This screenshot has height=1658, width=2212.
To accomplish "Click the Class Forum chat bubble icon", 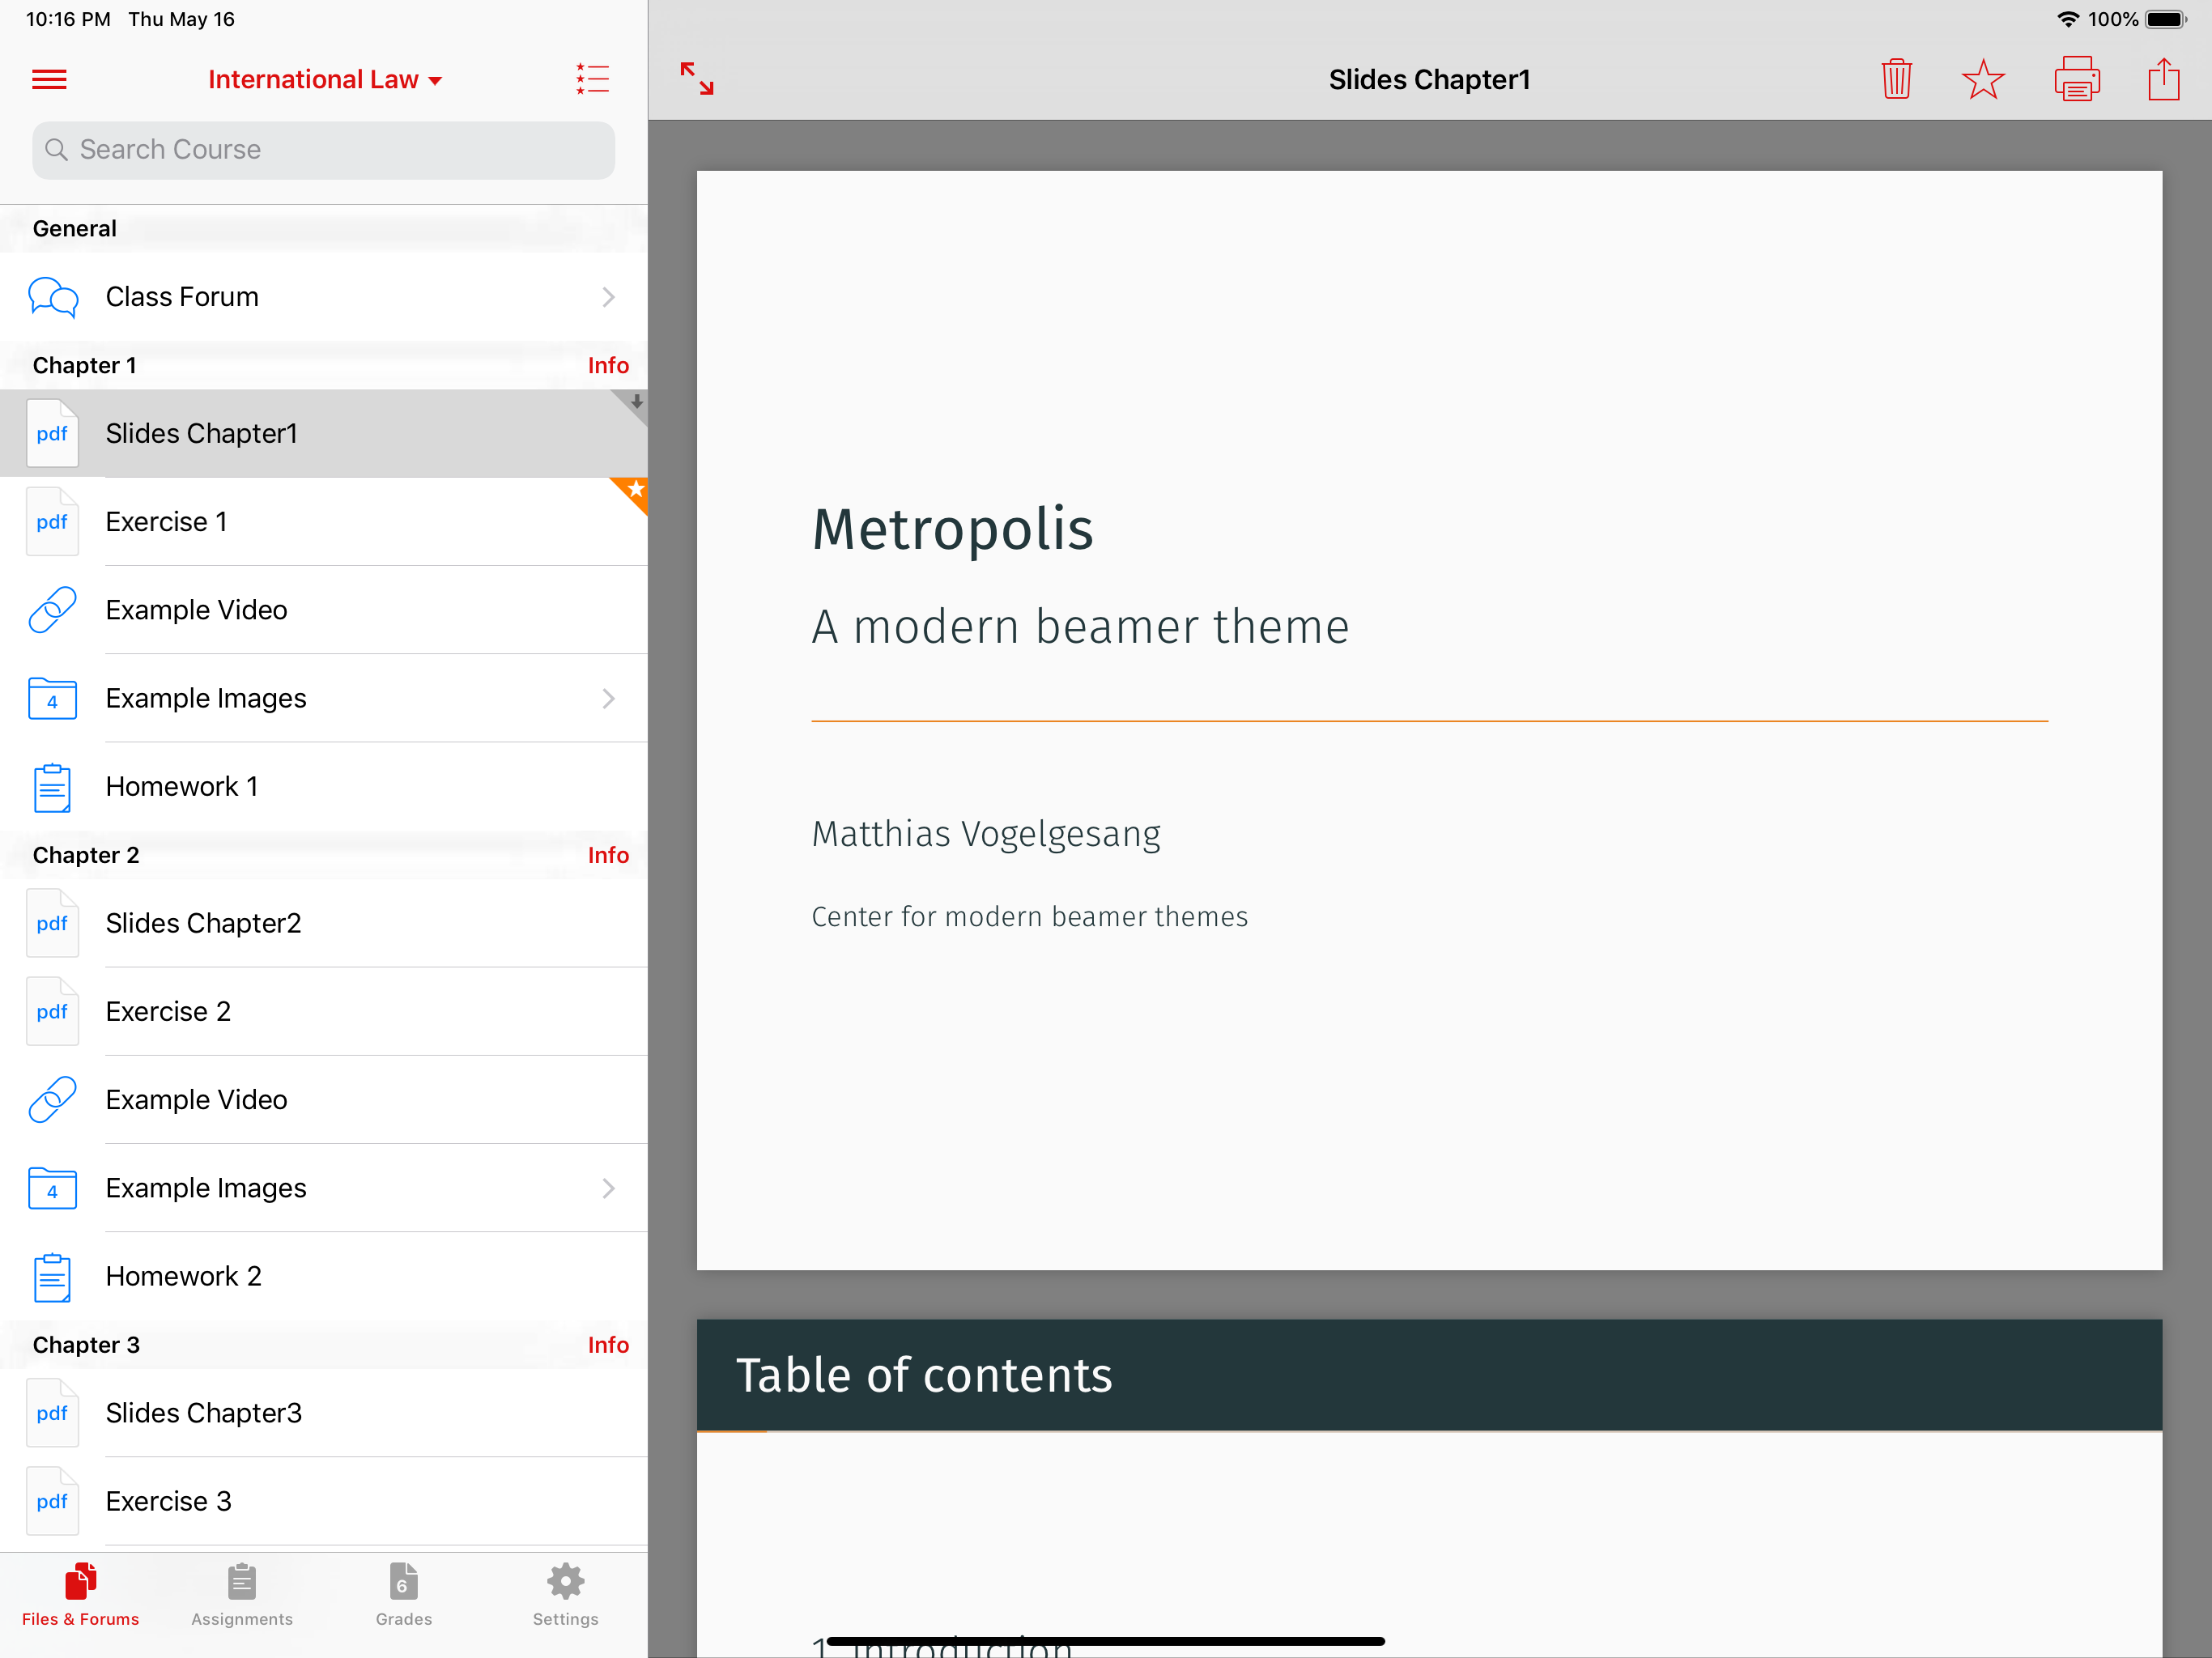I will (53, 297).
